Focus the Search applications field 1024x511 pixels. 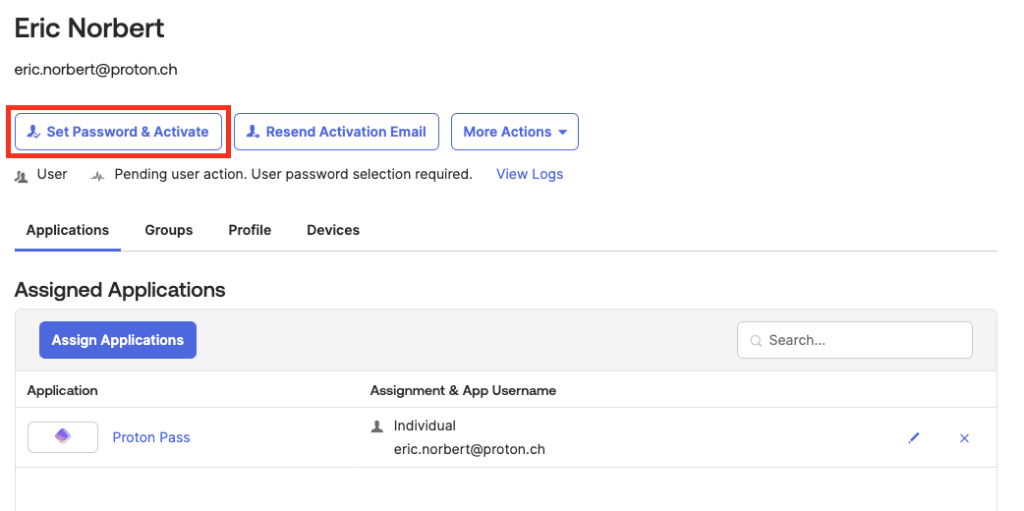click(855, 340)
